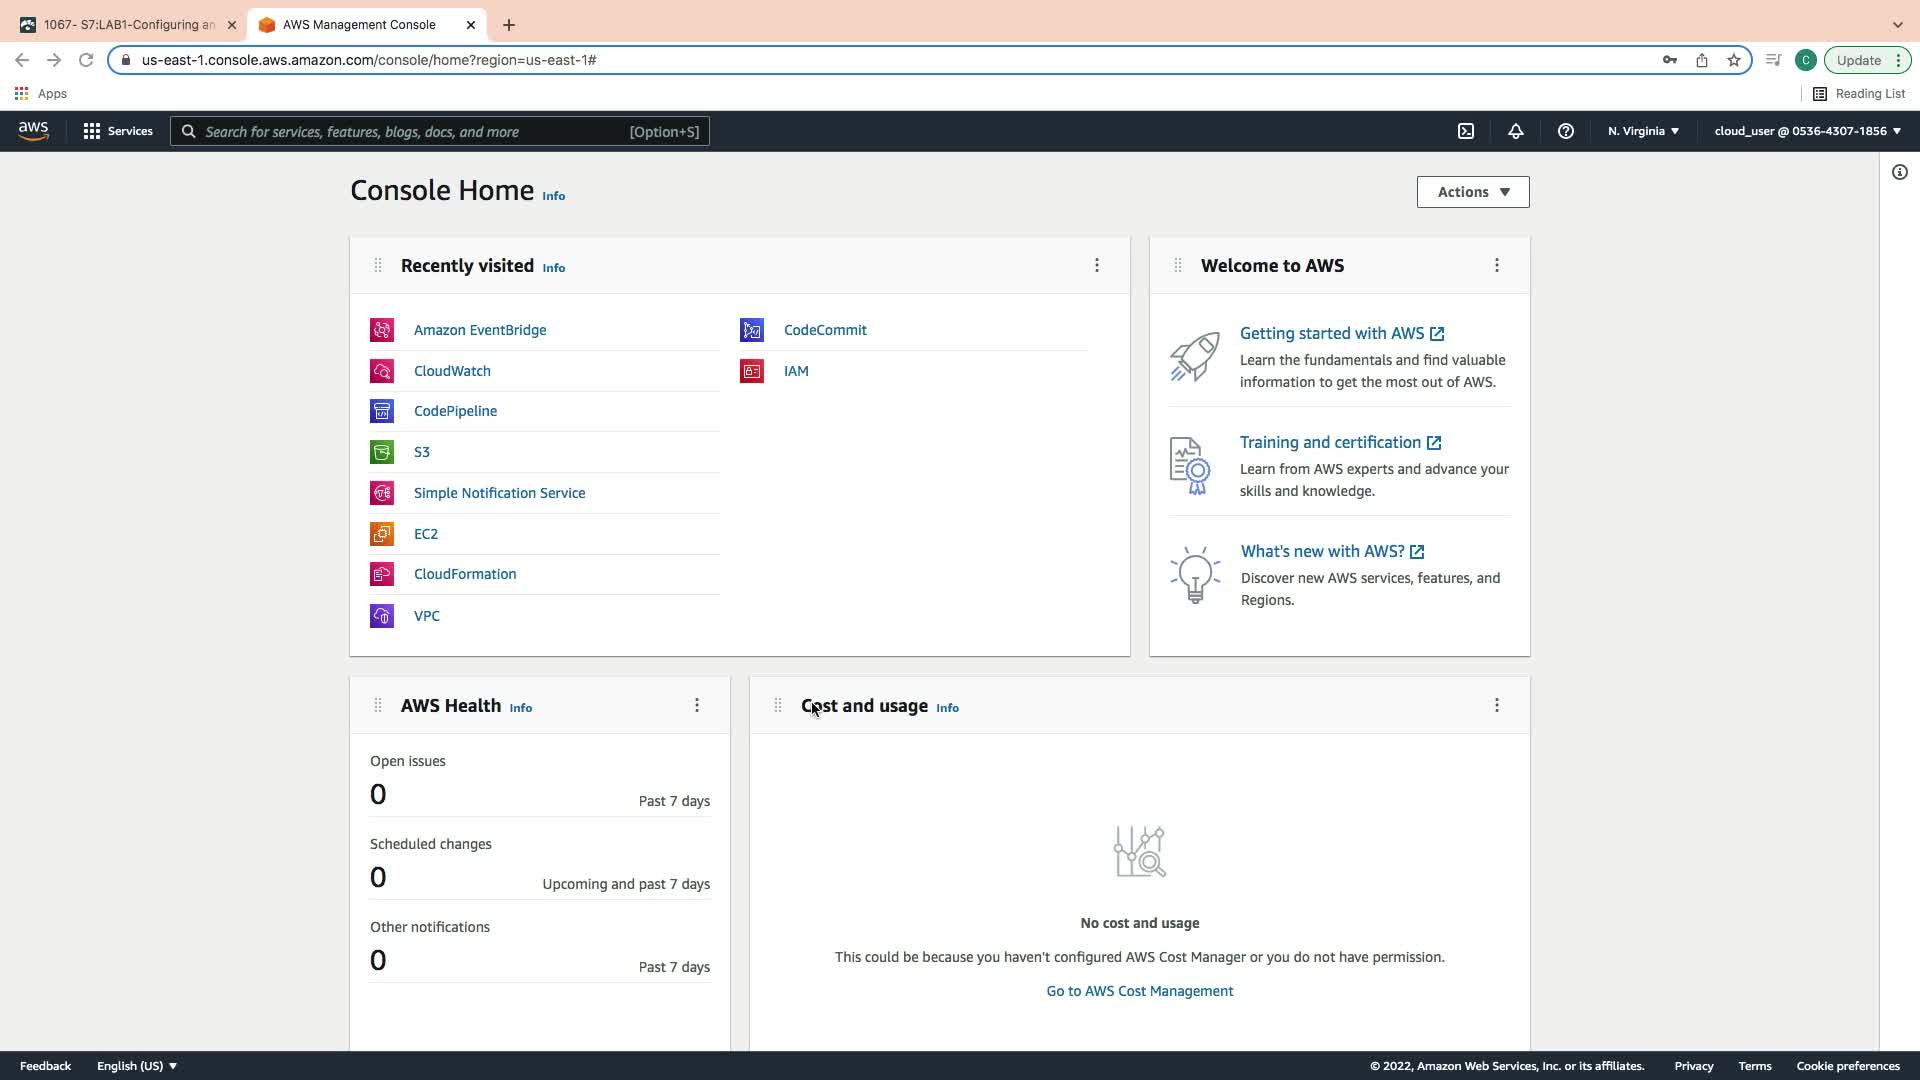The image size is (1920, 1080).
Task: Click the CodeCommit service icon
Action: [x=752, y=330]
